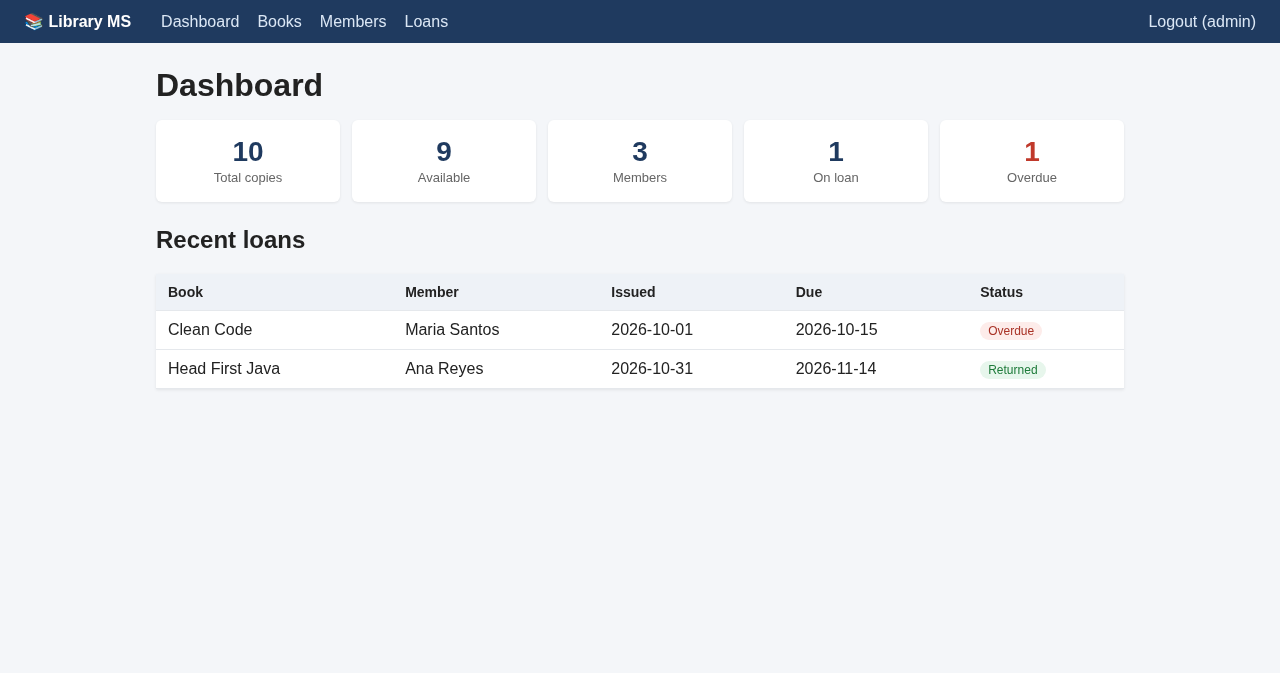This screenshot has height=673, width=1280.
Task: Click the On loan stat card
Action: click(x=836, y=161)
